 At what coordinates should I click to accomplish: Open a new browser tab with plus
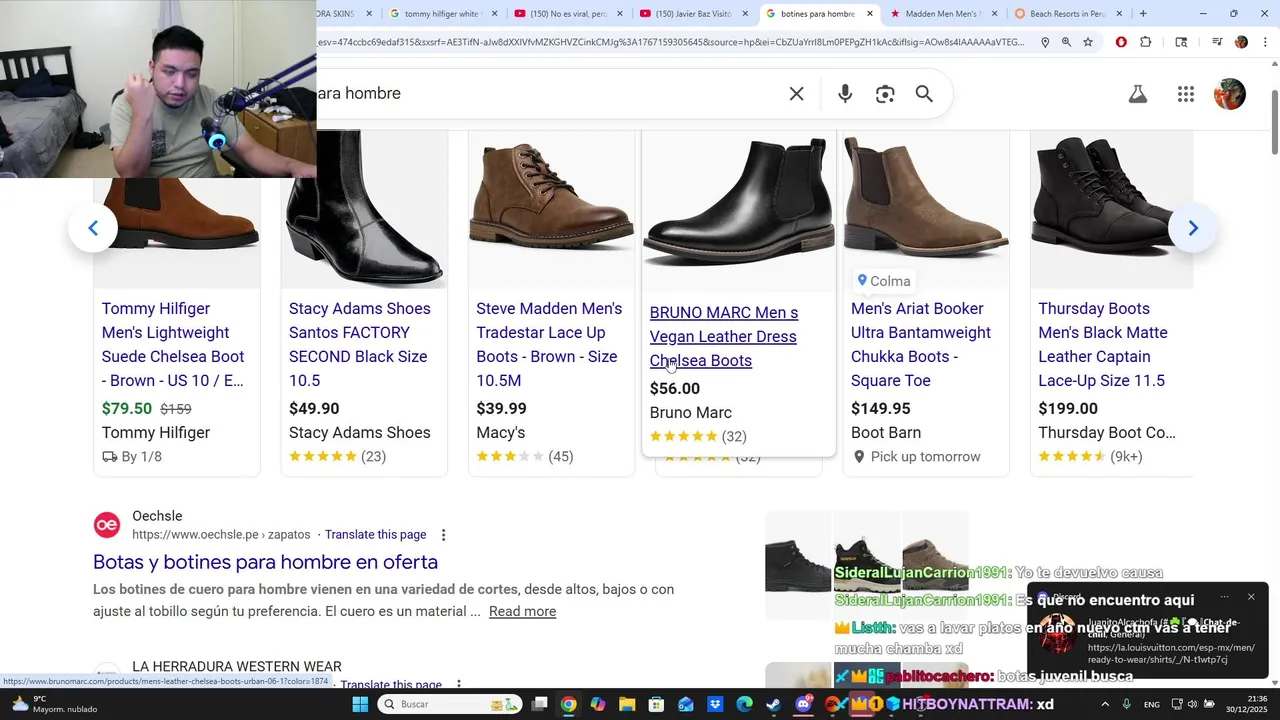point(1143,14)
